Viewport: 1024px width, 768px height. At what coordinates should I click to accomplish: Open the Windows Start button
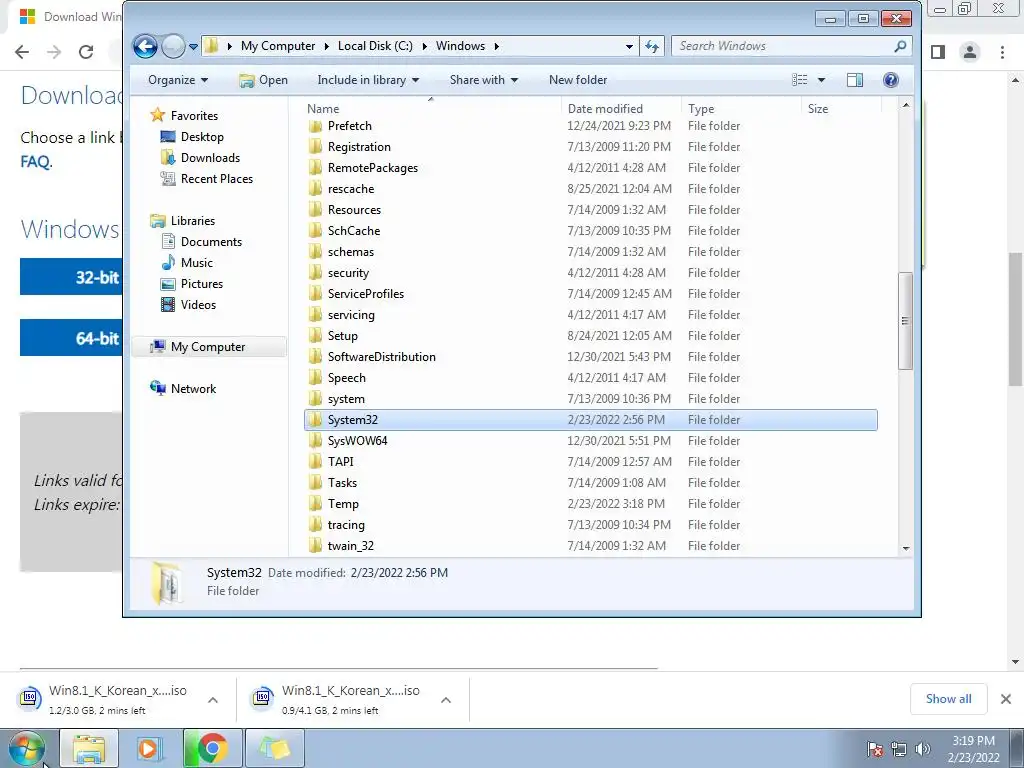point(27,748)
